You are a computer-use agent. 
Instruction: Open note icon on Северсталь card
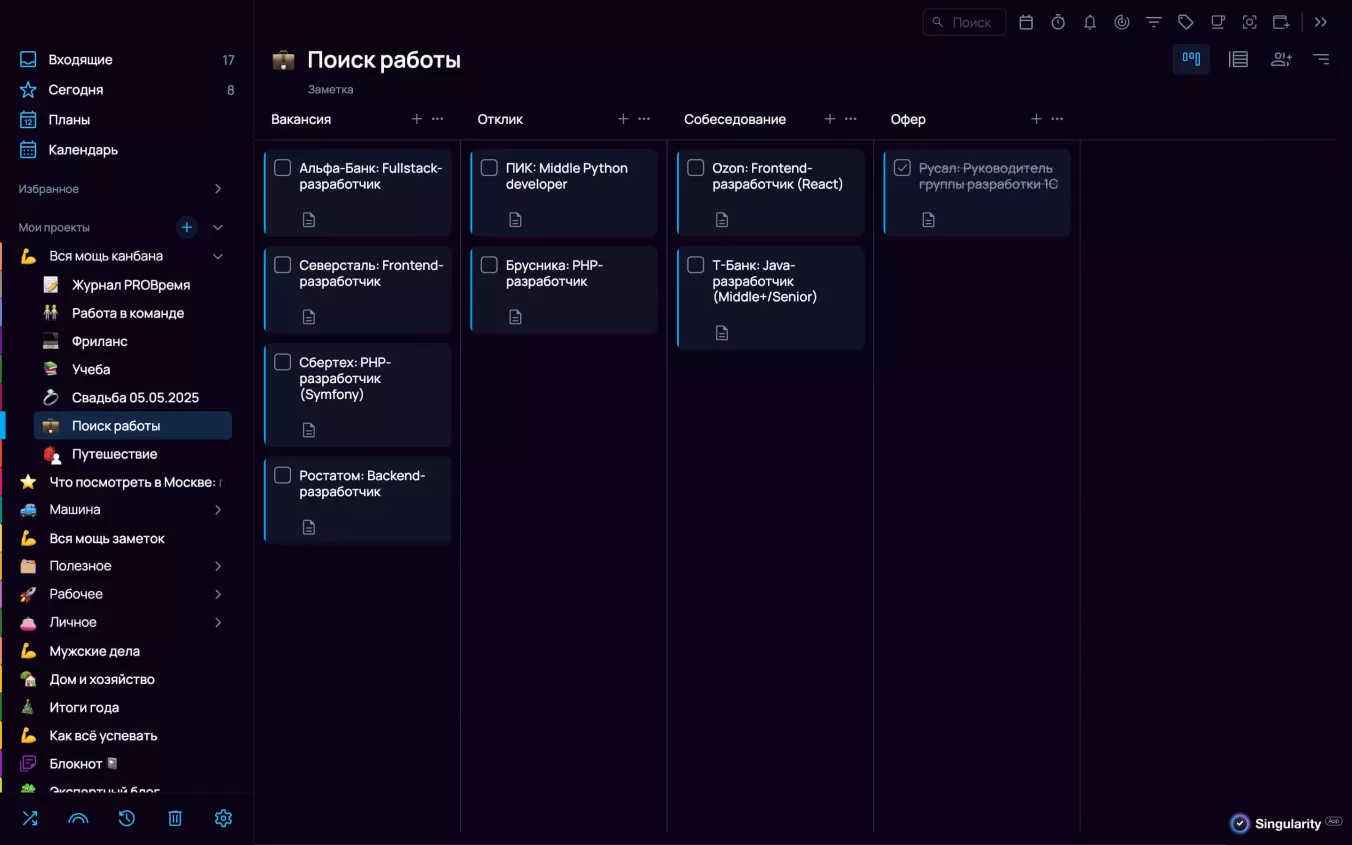[x=309, y=317]
